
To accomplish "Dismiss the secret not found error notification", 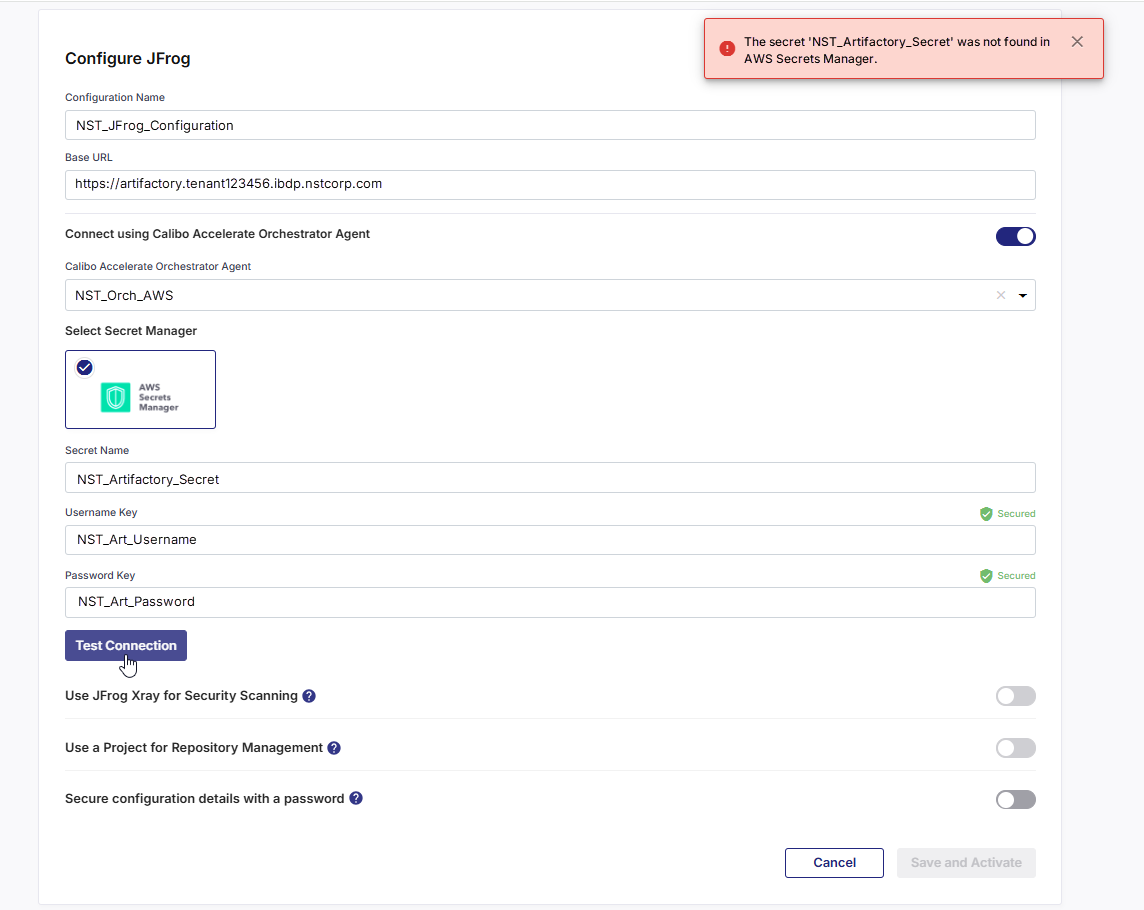I will pos(1077,41).
